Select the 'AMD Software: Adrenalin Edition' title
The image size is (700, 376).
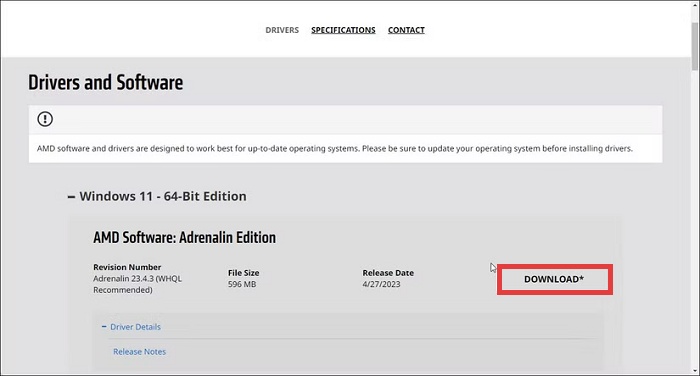(184, 237)
